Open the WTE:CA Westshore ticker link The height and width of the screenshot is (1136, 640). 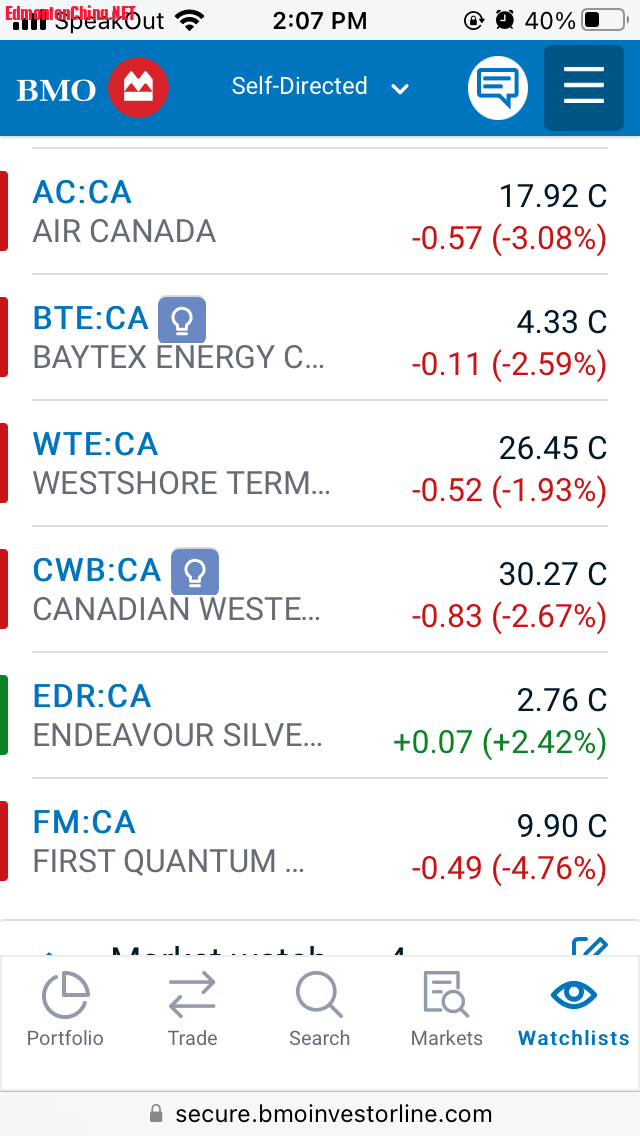(x=95, y=444)
